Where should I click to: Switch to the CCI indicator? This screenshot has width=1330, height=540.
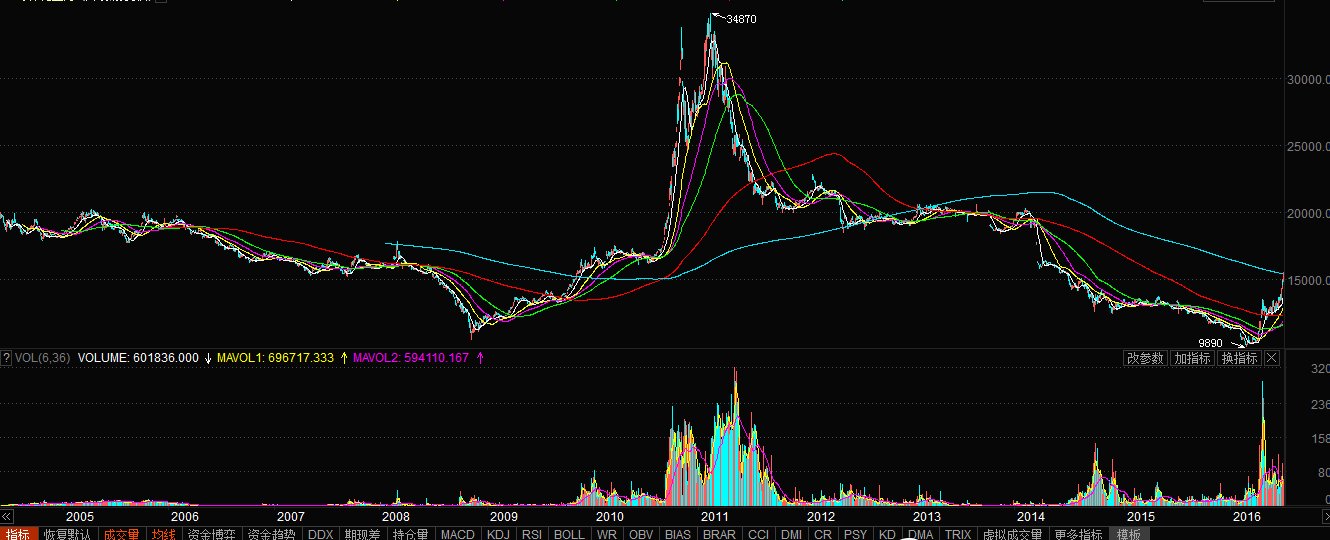click(x=758, y=534)
